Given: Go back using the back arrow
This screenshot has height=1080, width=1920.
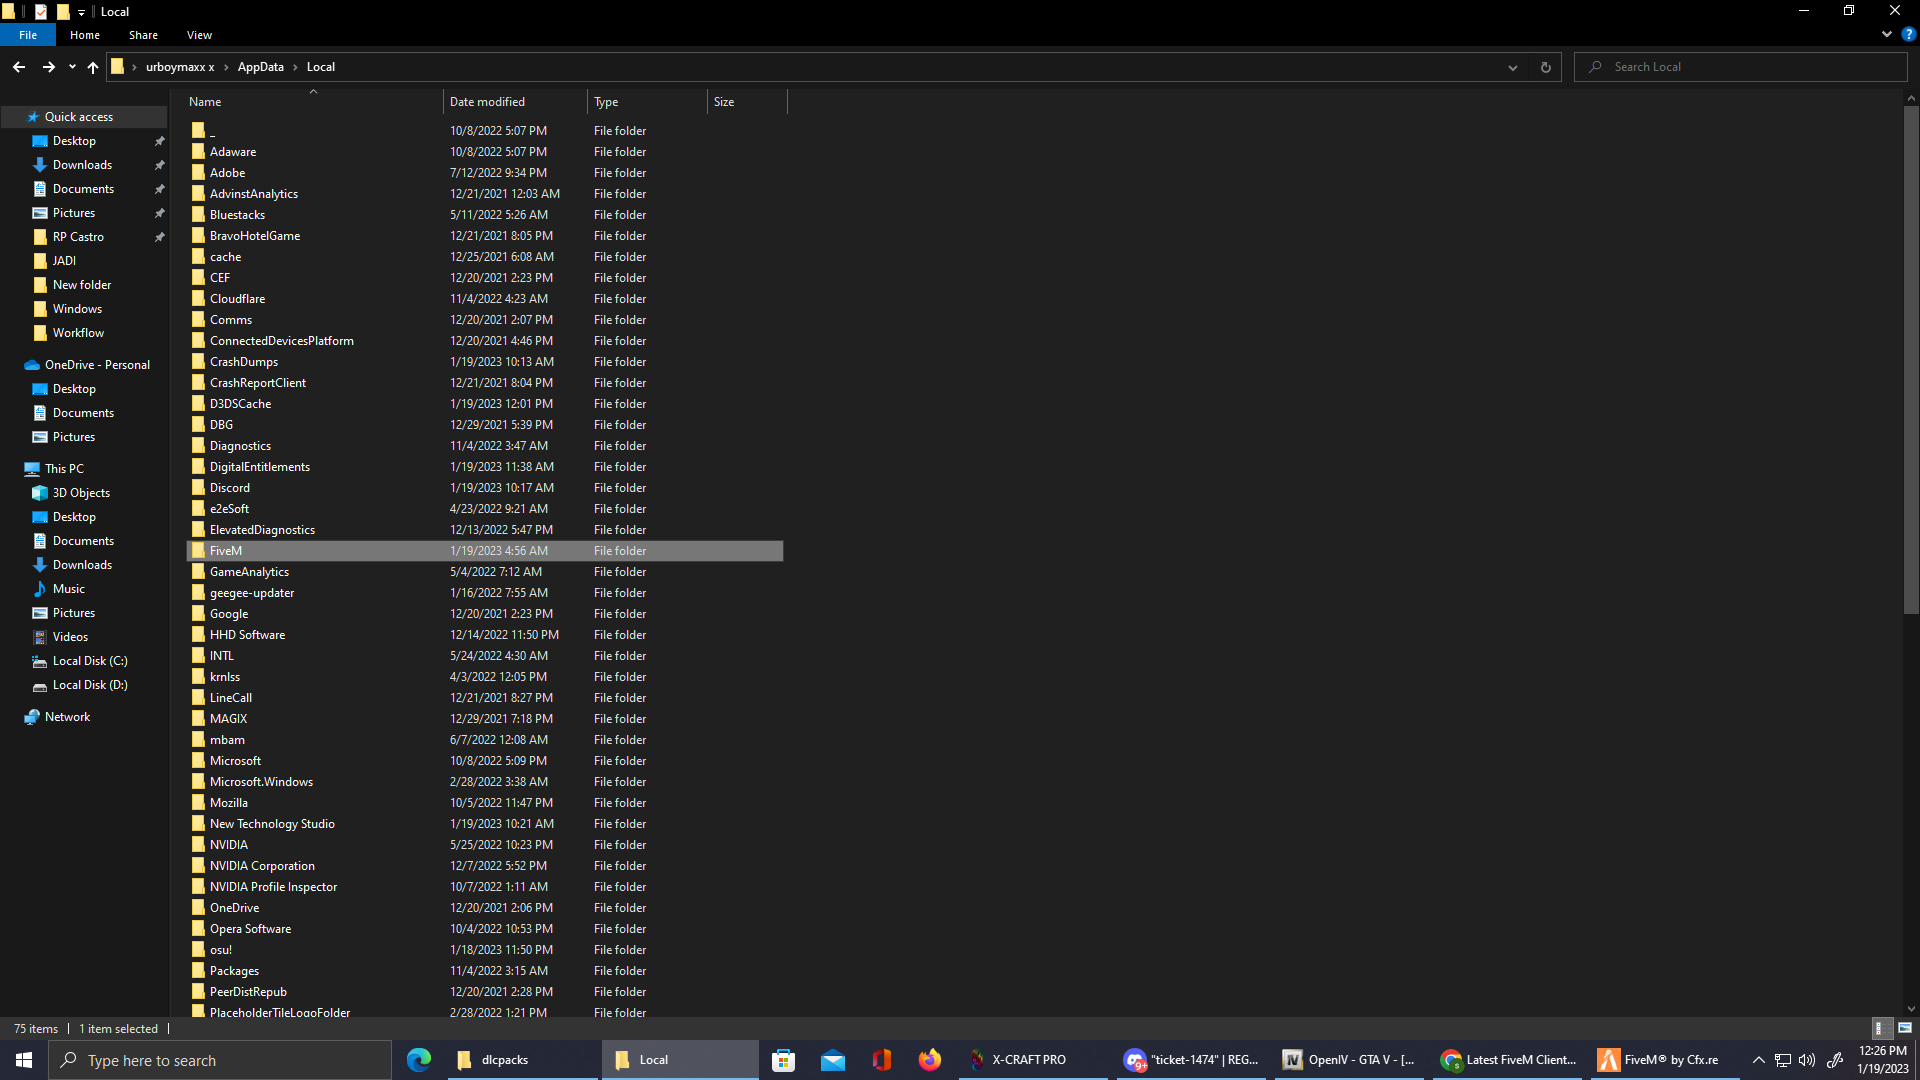Looking at the screenshot, I should 18,66.
